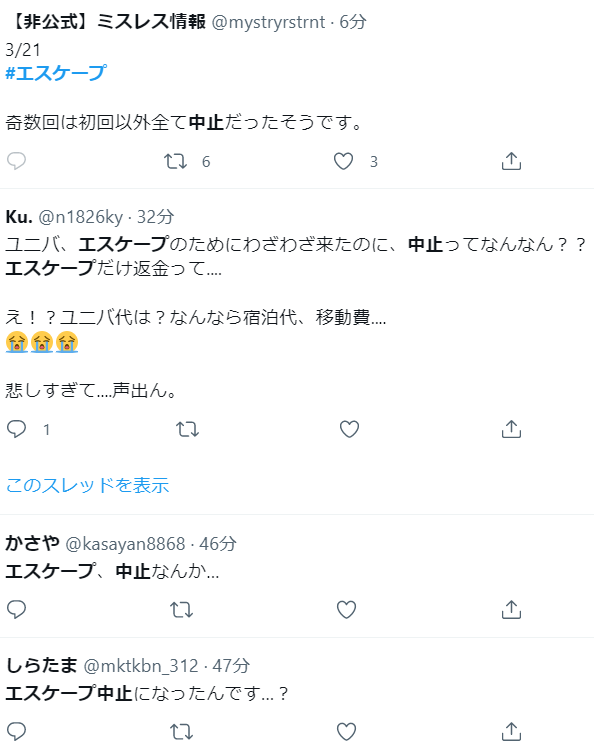Share the かさや tweet

pyautogui.click(x=511, y=609)
